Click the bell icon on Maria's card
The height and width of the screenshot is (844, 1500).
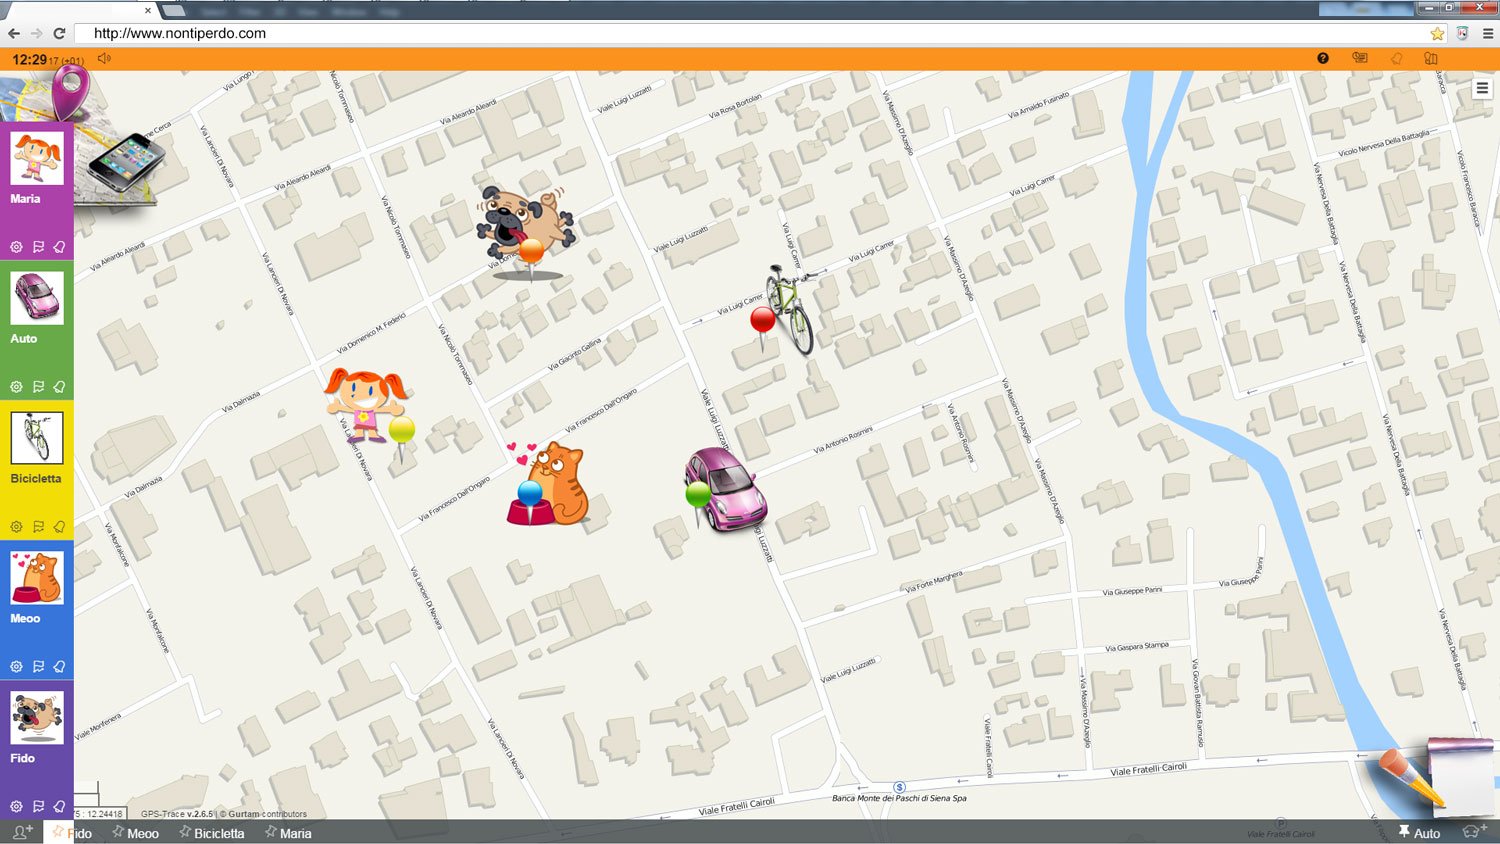[59, 247]
